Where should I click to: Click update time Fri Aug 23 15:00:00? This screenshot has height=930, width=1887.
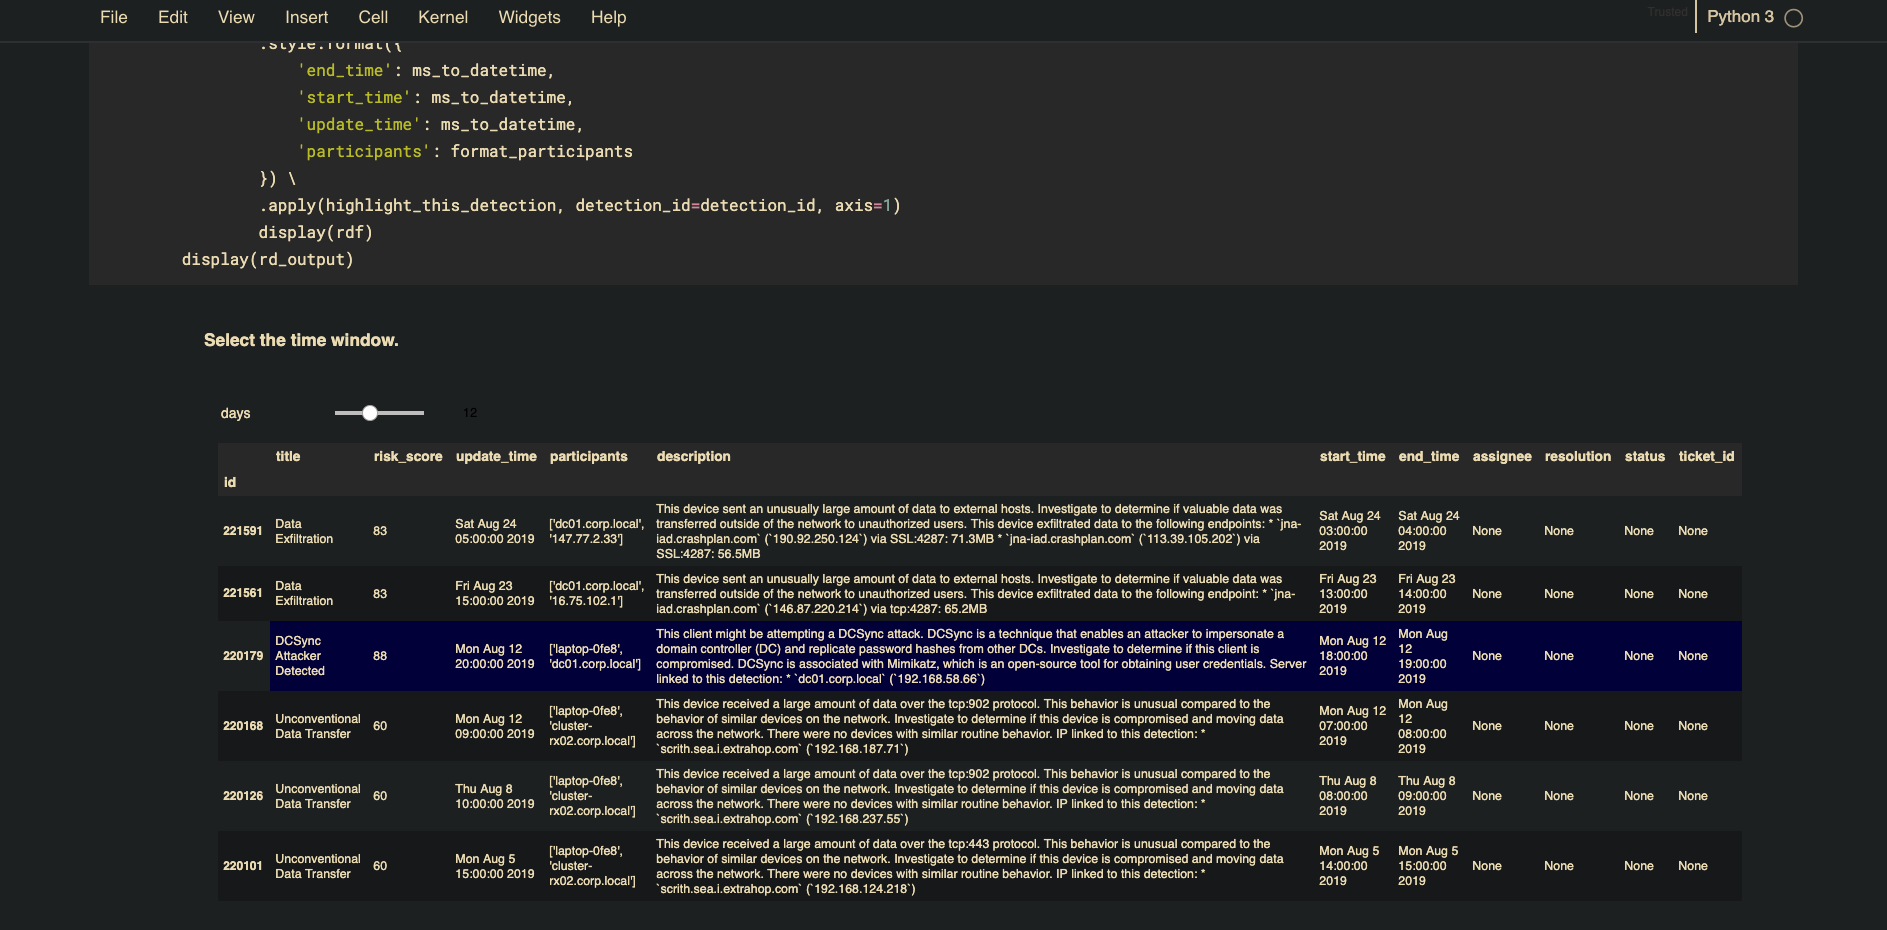click(495, 593)
